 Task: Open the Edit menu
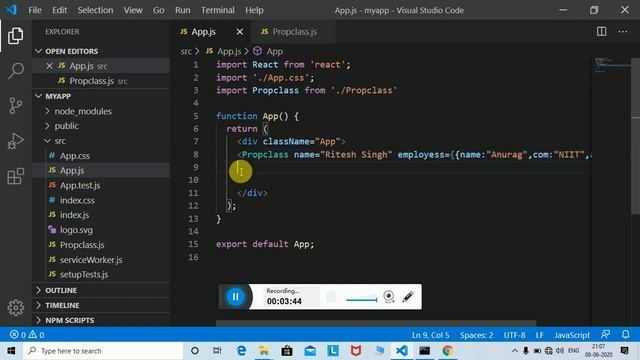59,10
